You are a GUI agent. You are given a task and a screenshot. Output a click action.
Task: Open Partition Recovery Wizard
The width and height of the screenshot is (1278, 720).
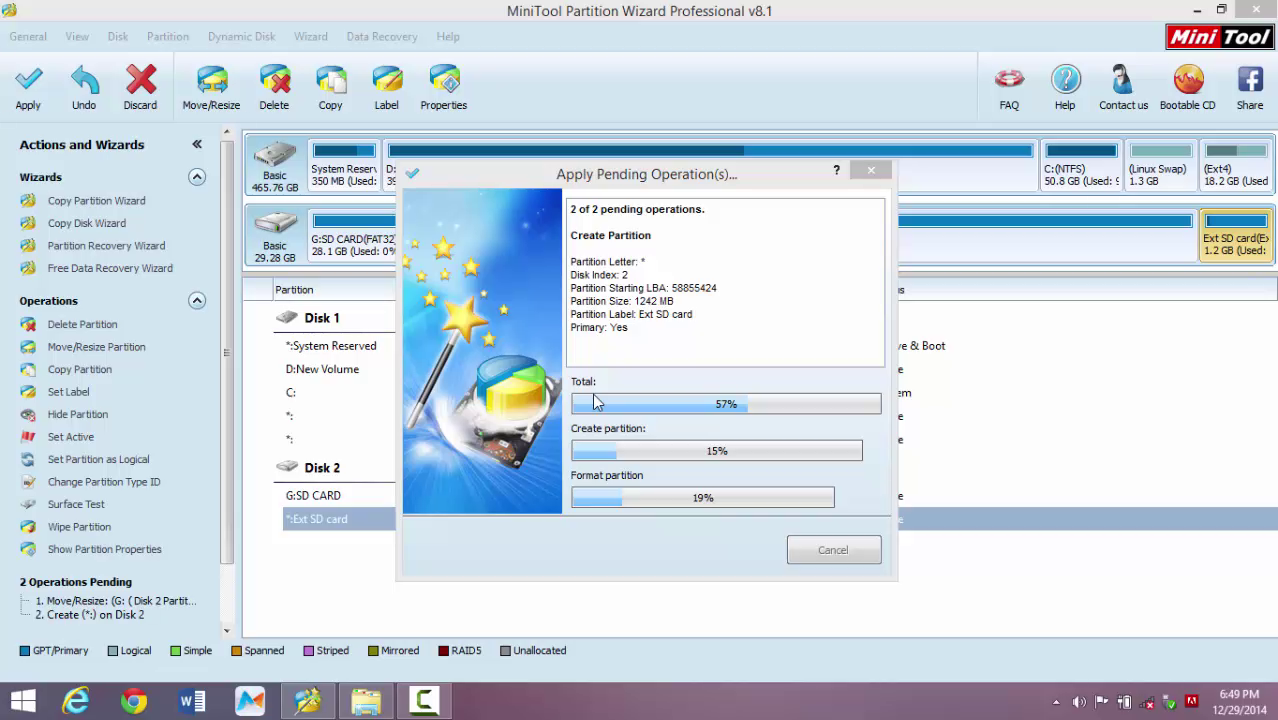[106, 246]
